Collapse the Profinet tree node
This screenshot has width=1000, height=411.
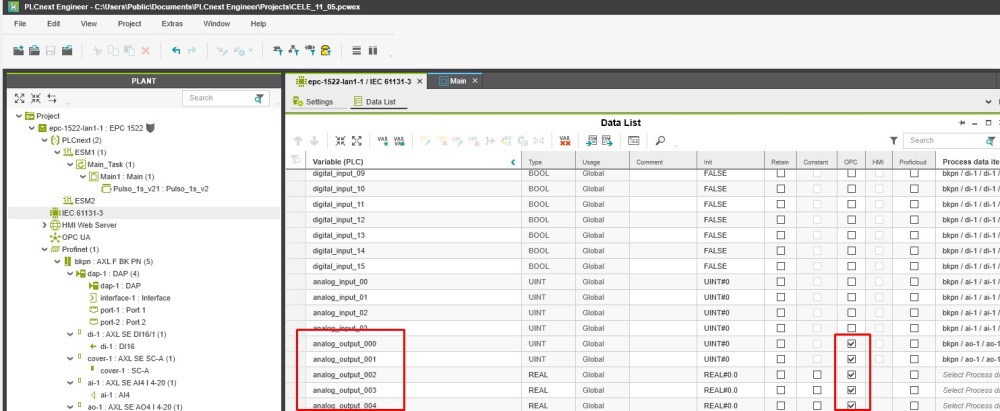(x=44, y=249)
